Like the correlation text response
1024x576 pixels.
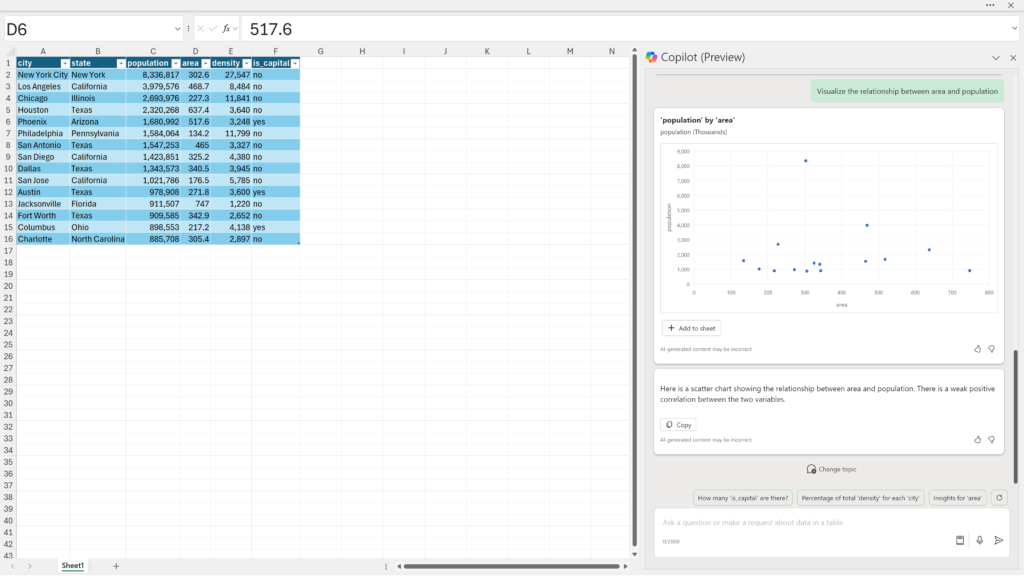point(977,439)
